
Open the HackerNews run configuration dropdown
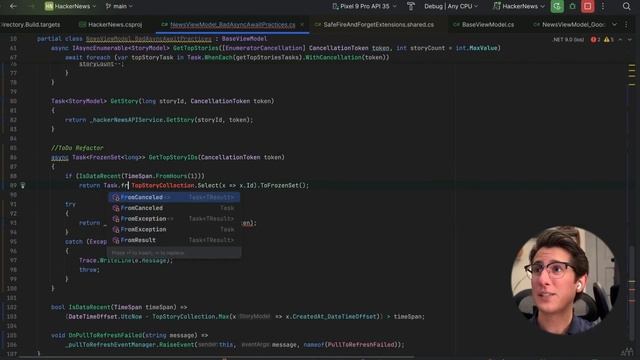click(518, 6)
